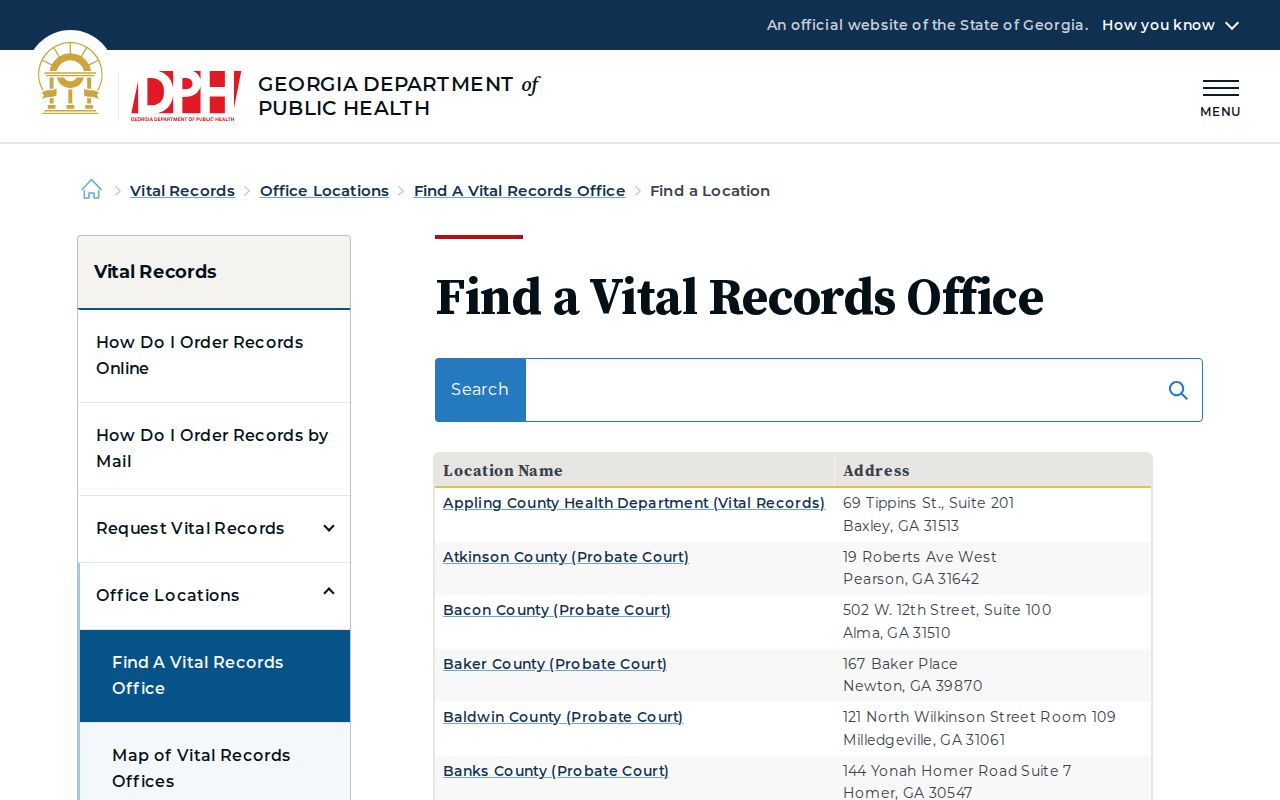Screen dimensions: 1280x800
Task: Select How Do I Order Records Online
Action: coord(214,355)
